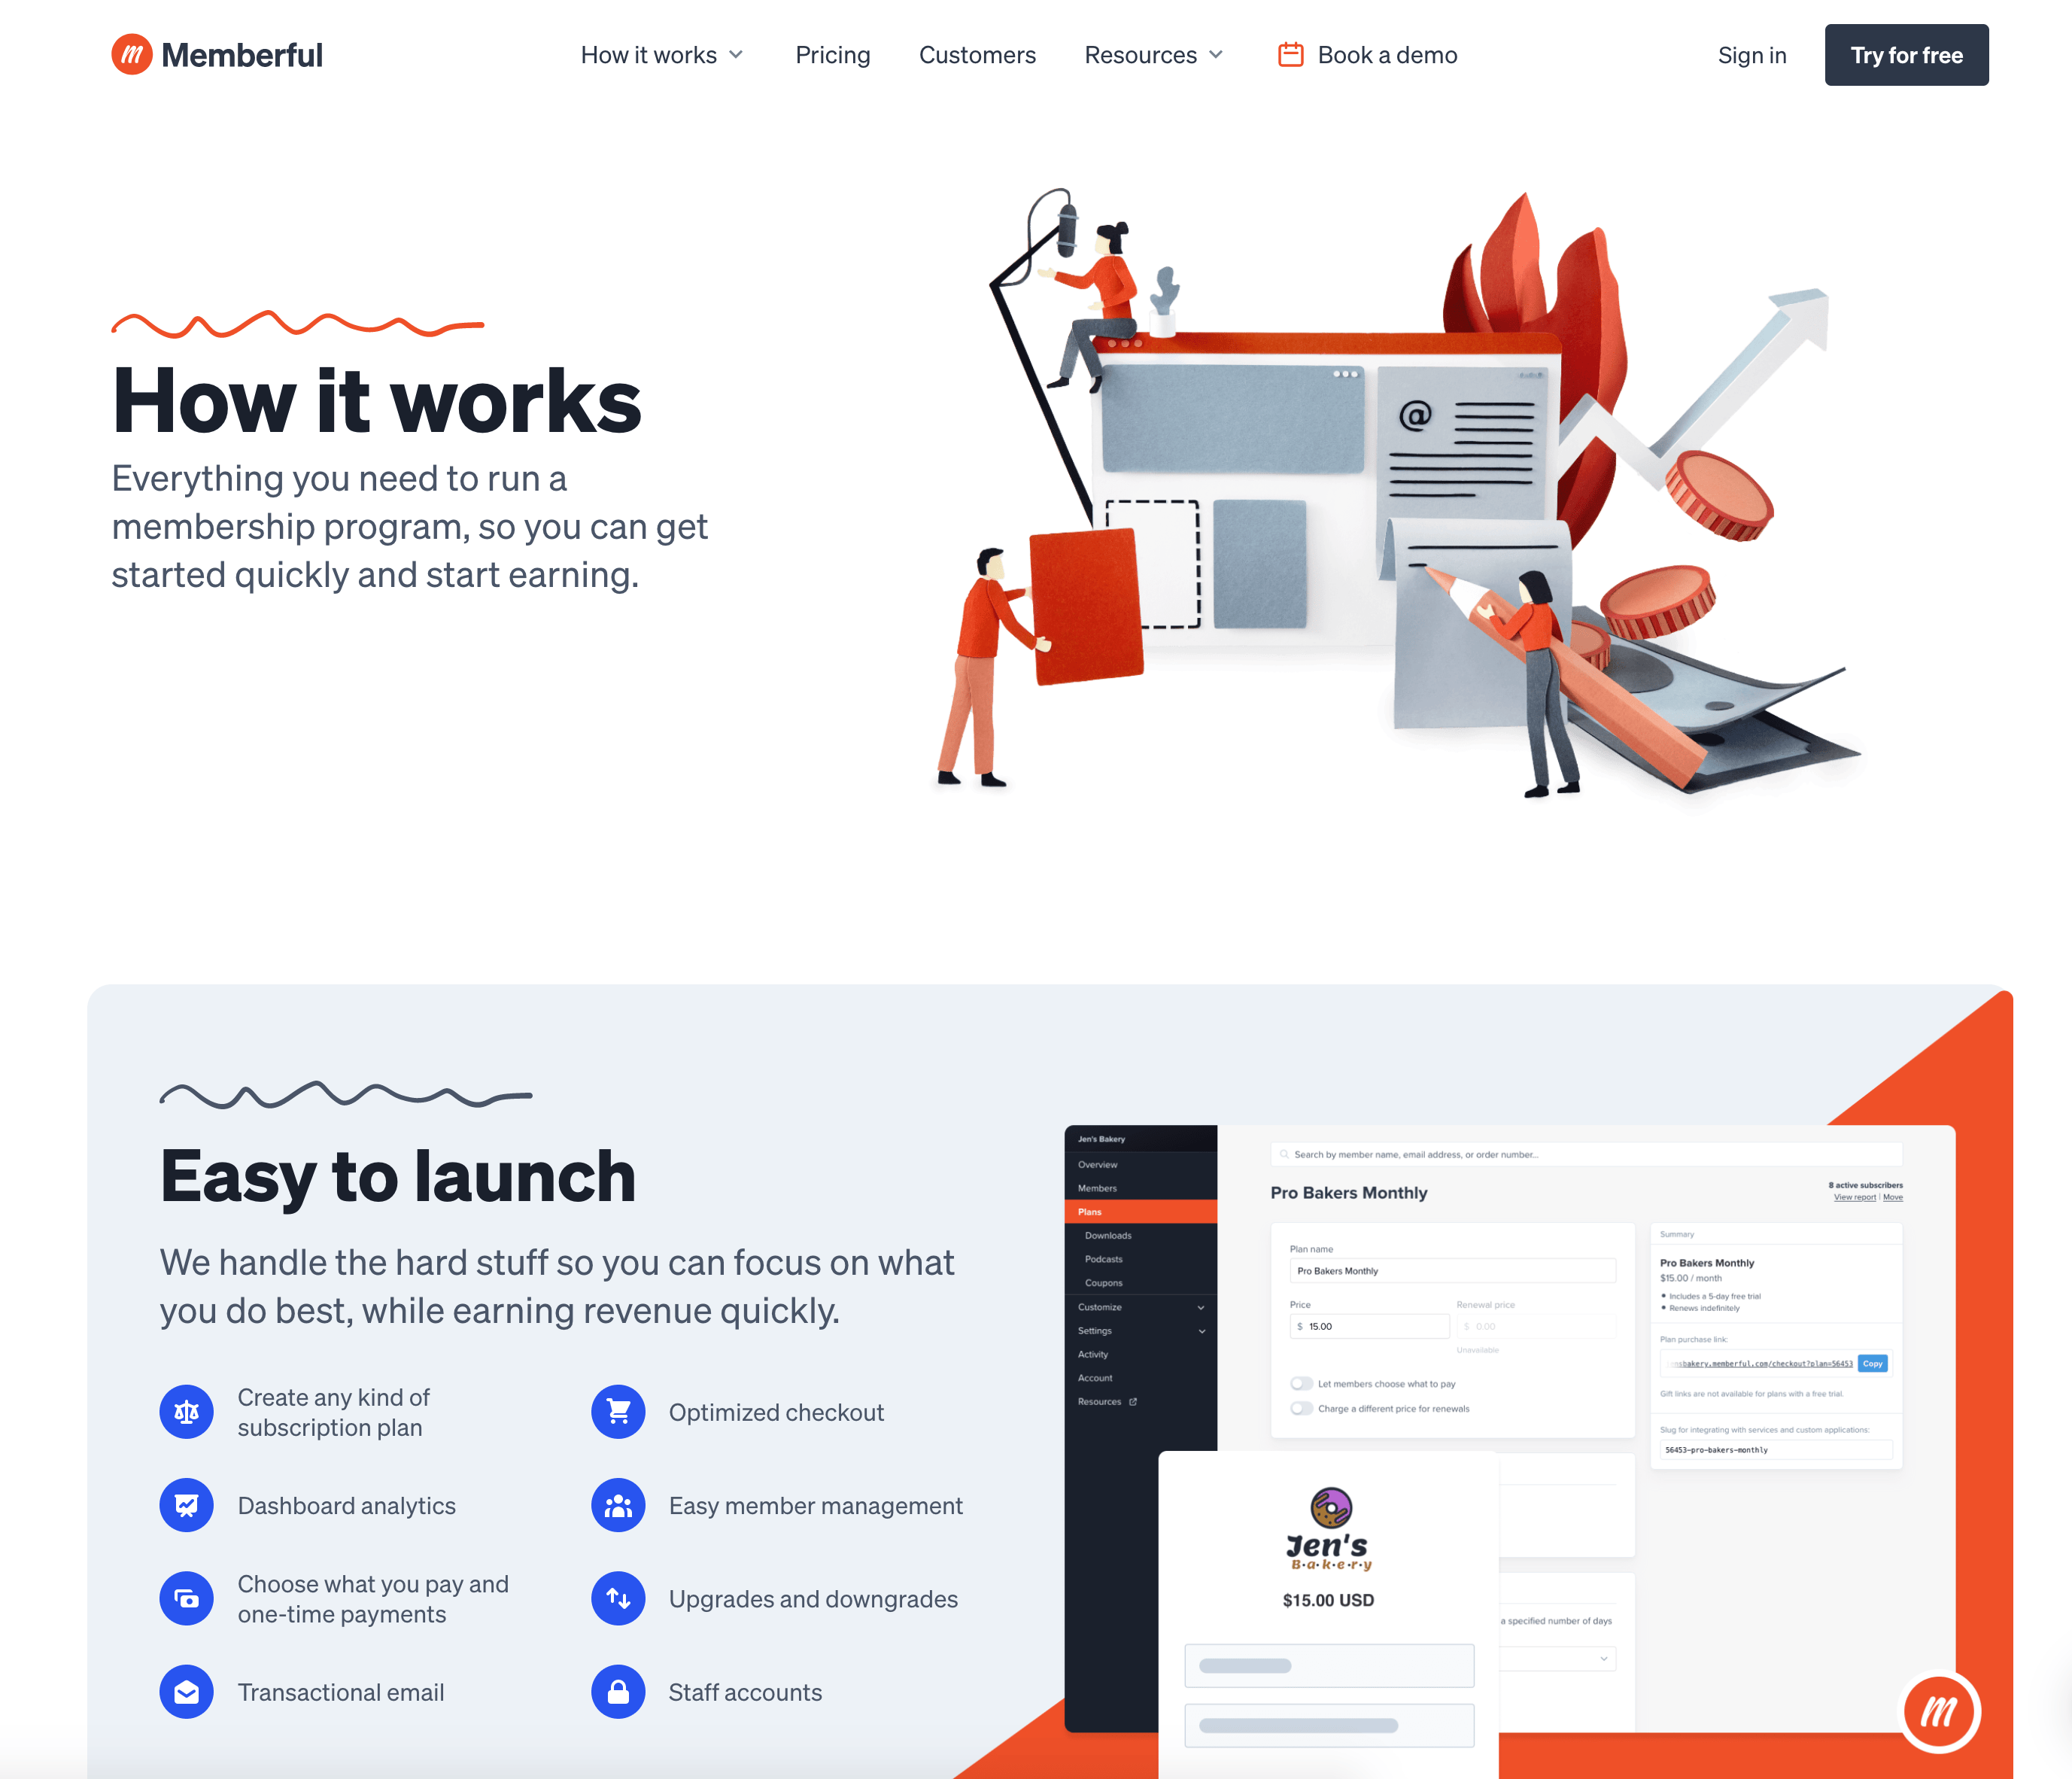
Task: Expand the Resources dropdown menu
Action: [1156, 53]
